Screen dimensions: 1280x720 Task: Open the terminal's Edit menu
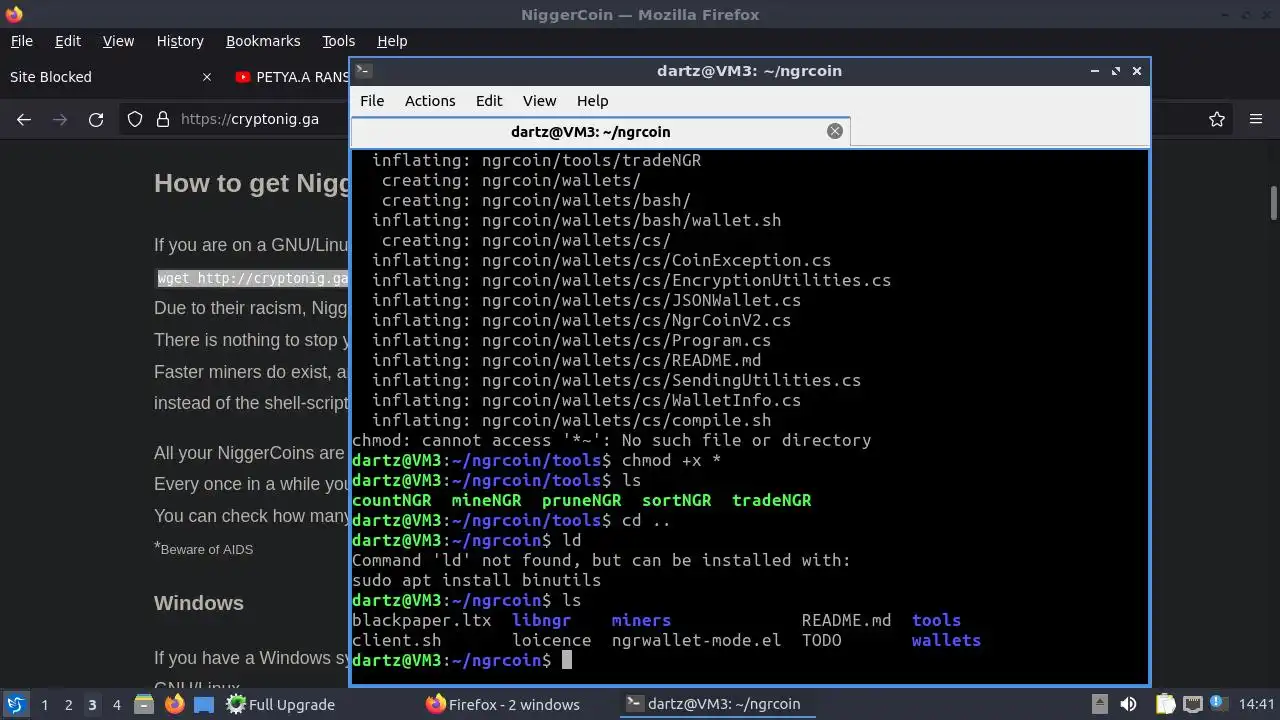click(x=489, y=101)
